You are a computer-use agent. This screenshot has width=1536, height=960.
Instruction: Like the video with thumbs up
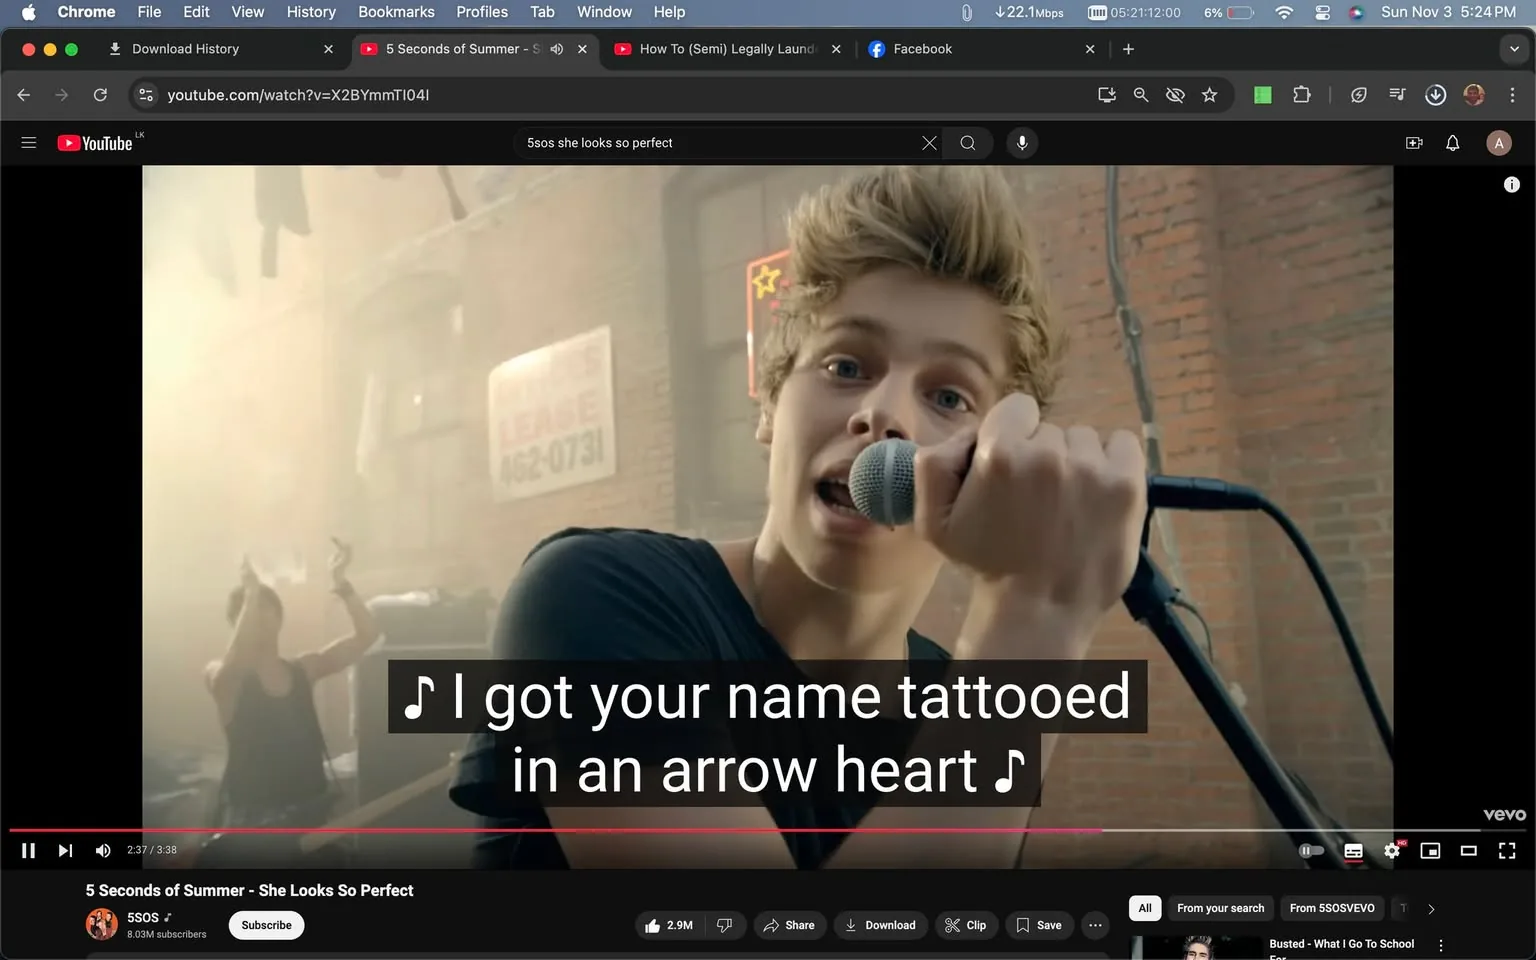pyautogui.click(x=661, y=925)
